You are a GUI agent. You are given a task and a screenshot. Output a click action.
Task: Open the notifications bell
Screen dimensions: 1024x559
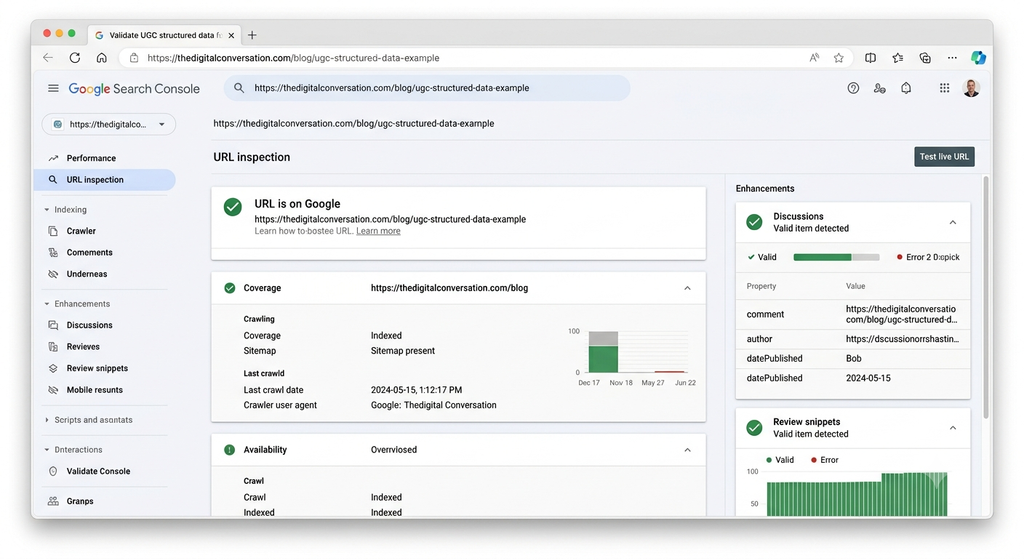tap(906, 88)
